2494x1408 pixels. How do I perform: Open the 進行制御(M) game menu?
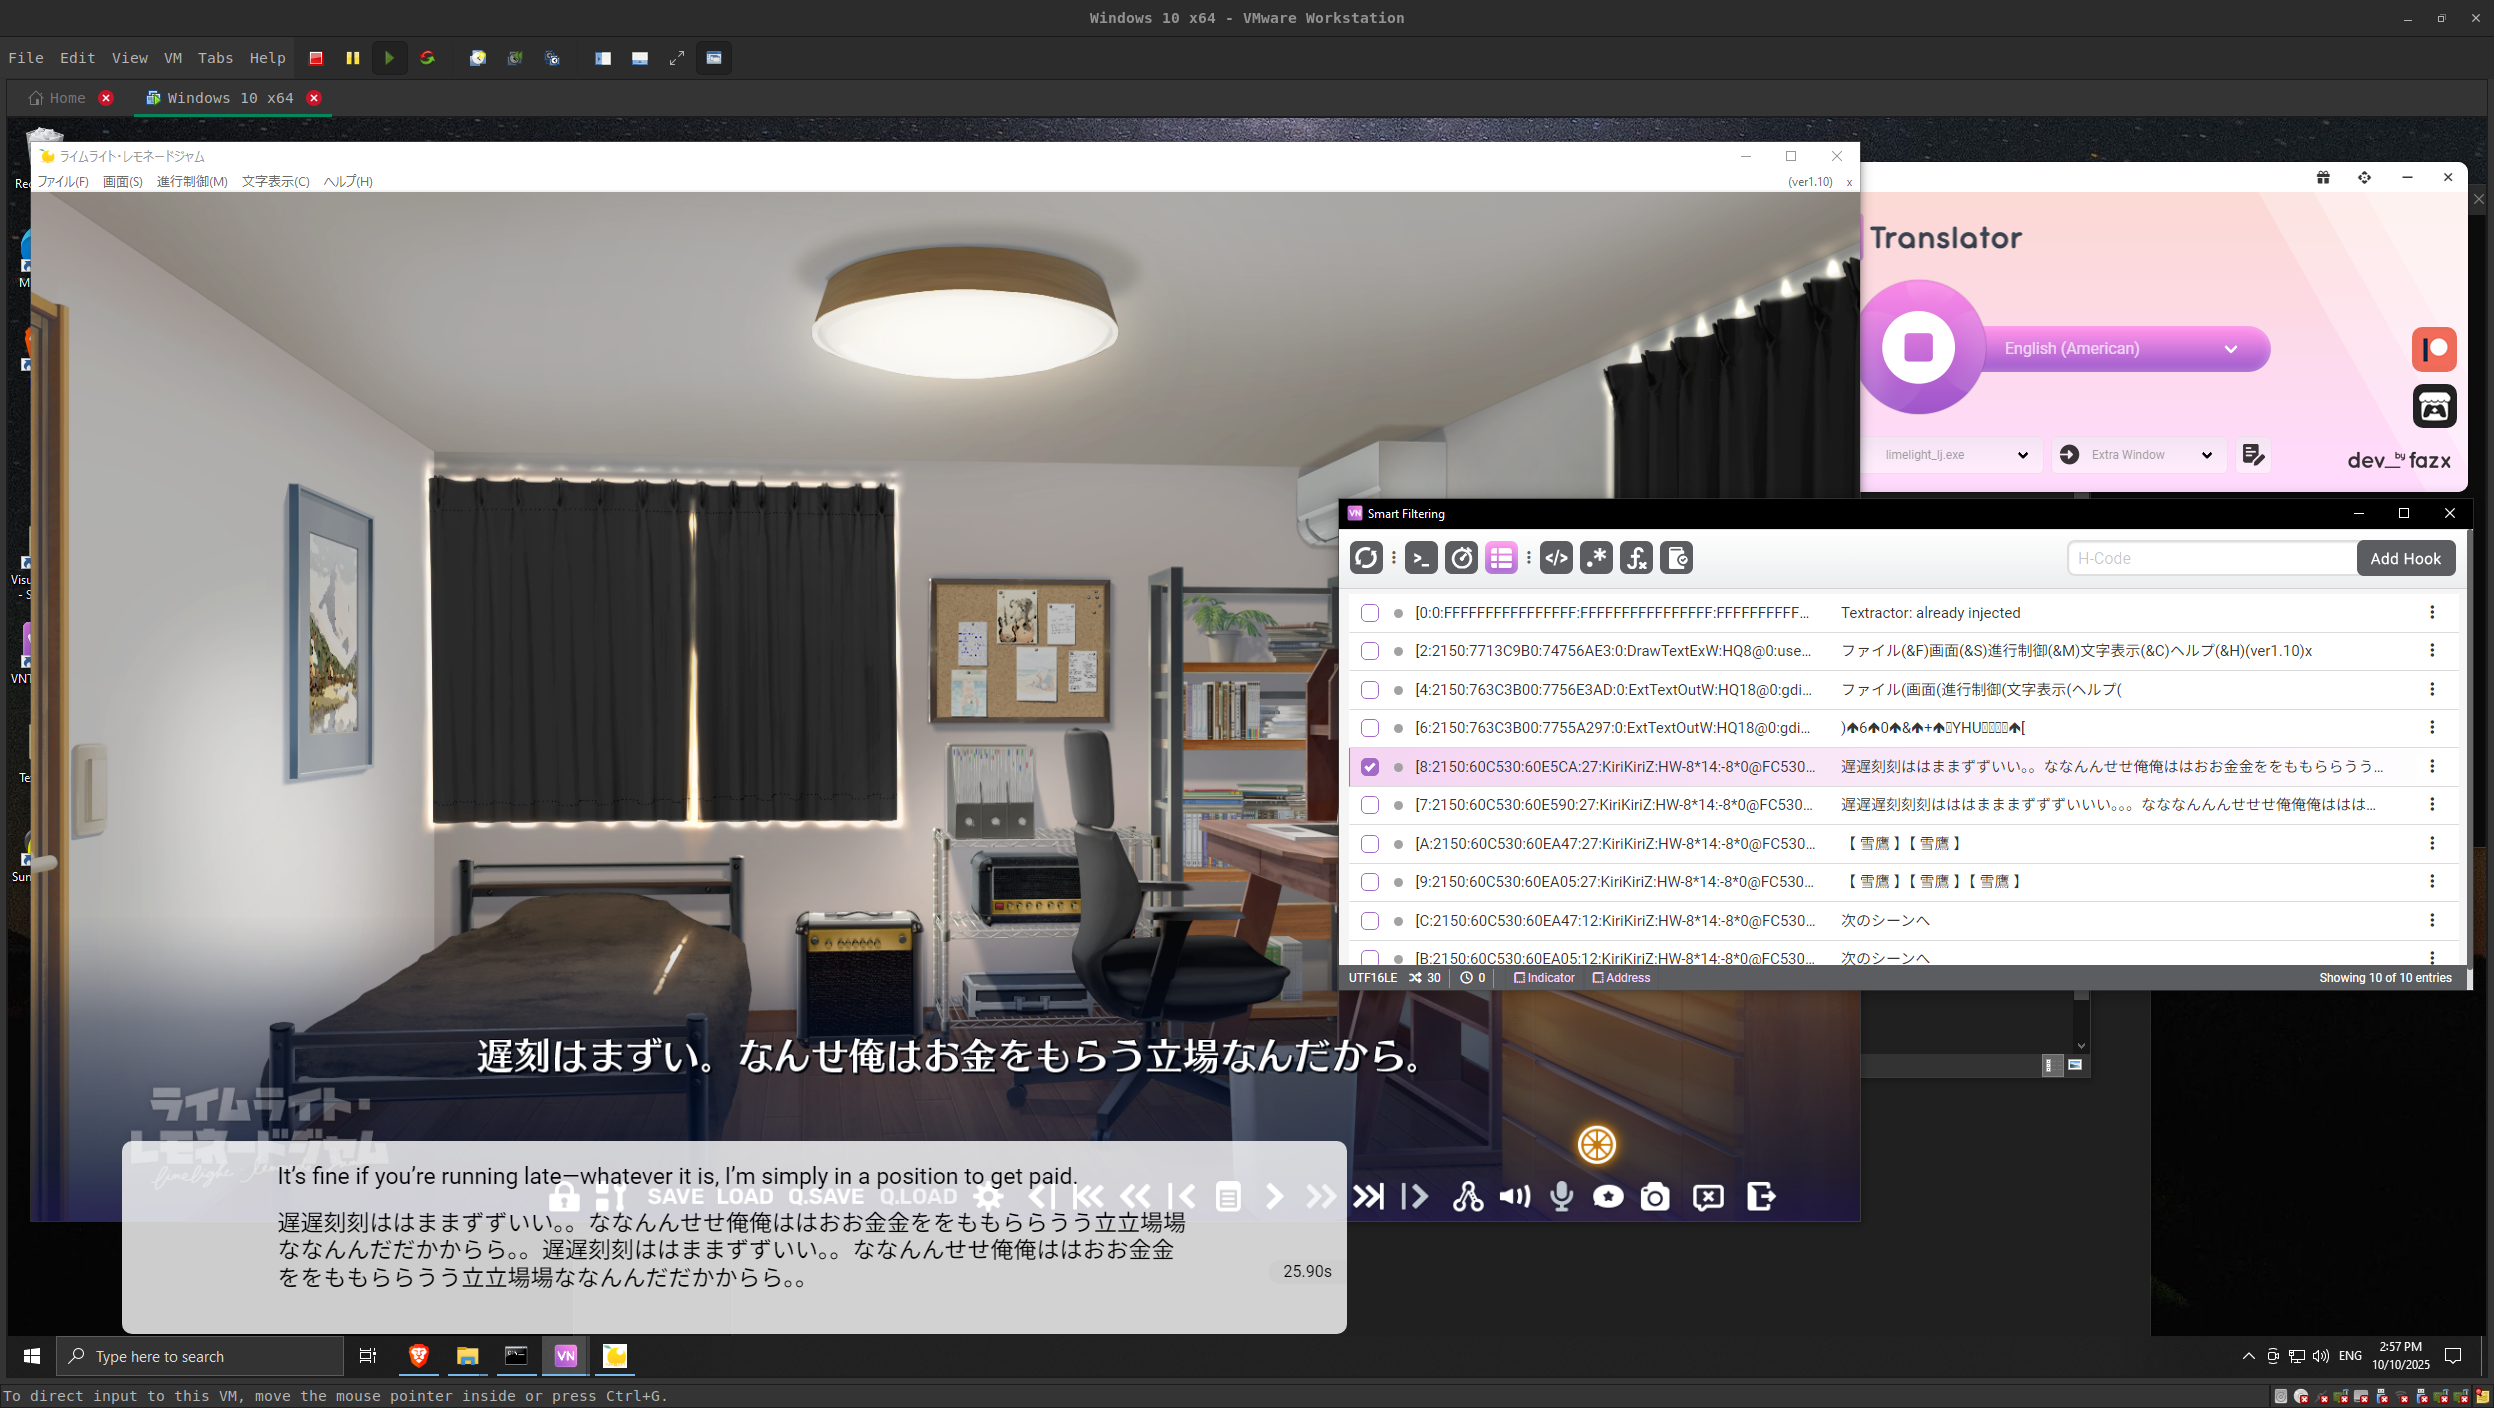tap(192, 182)
